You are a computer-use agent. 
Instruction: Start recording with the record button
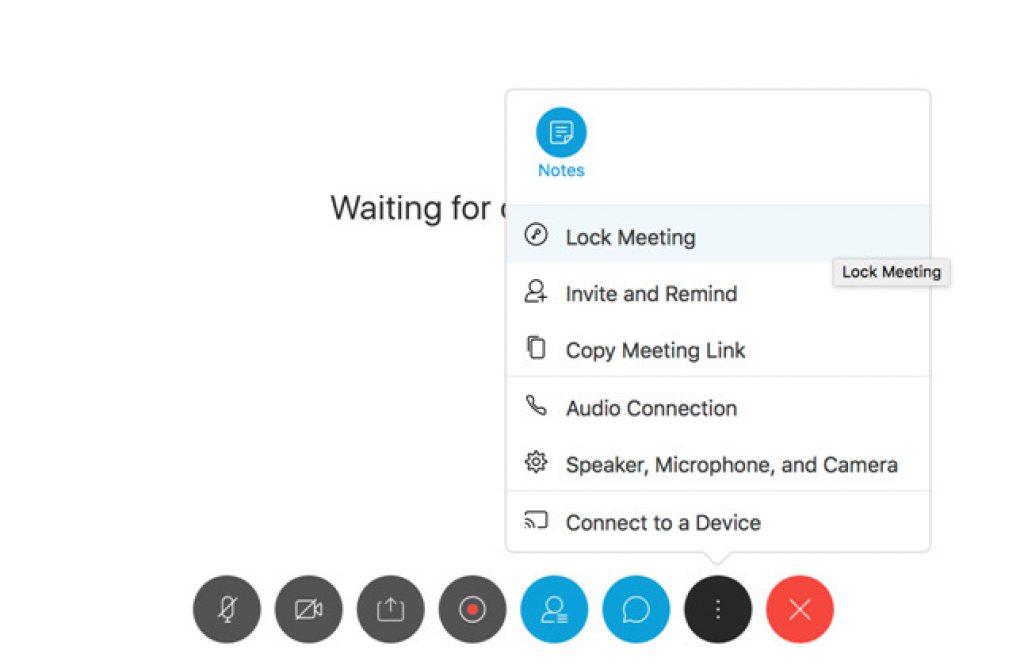point(472,609)
